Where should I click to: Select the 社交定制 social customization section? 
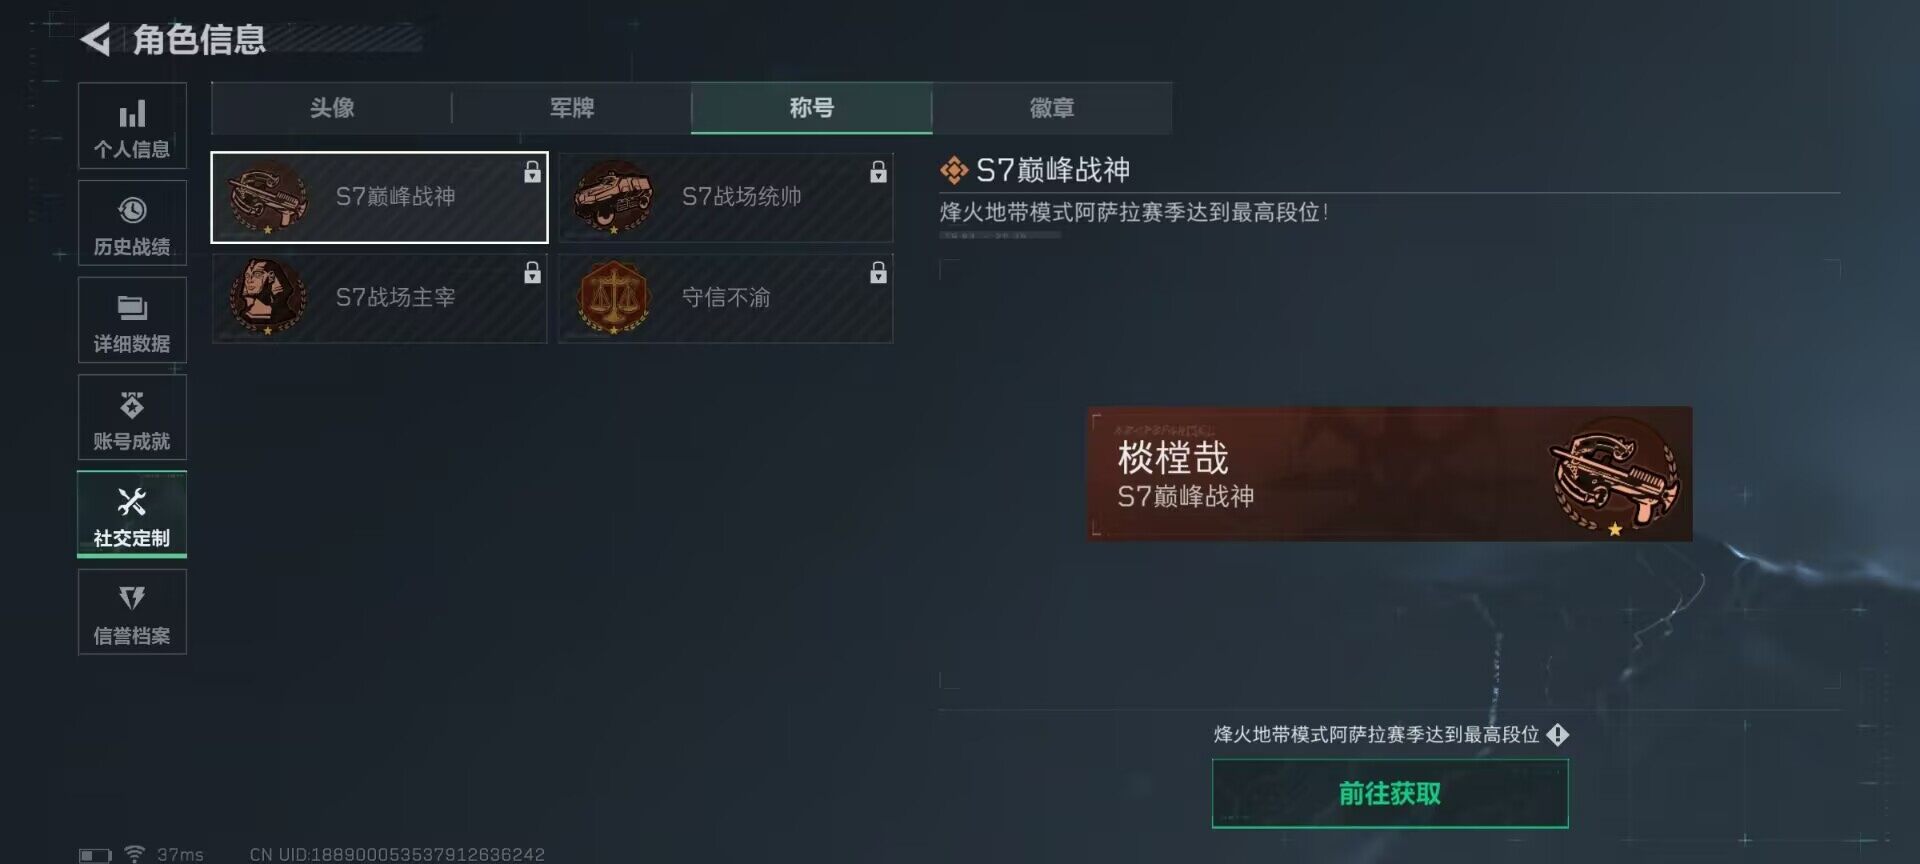coord(132,514)
